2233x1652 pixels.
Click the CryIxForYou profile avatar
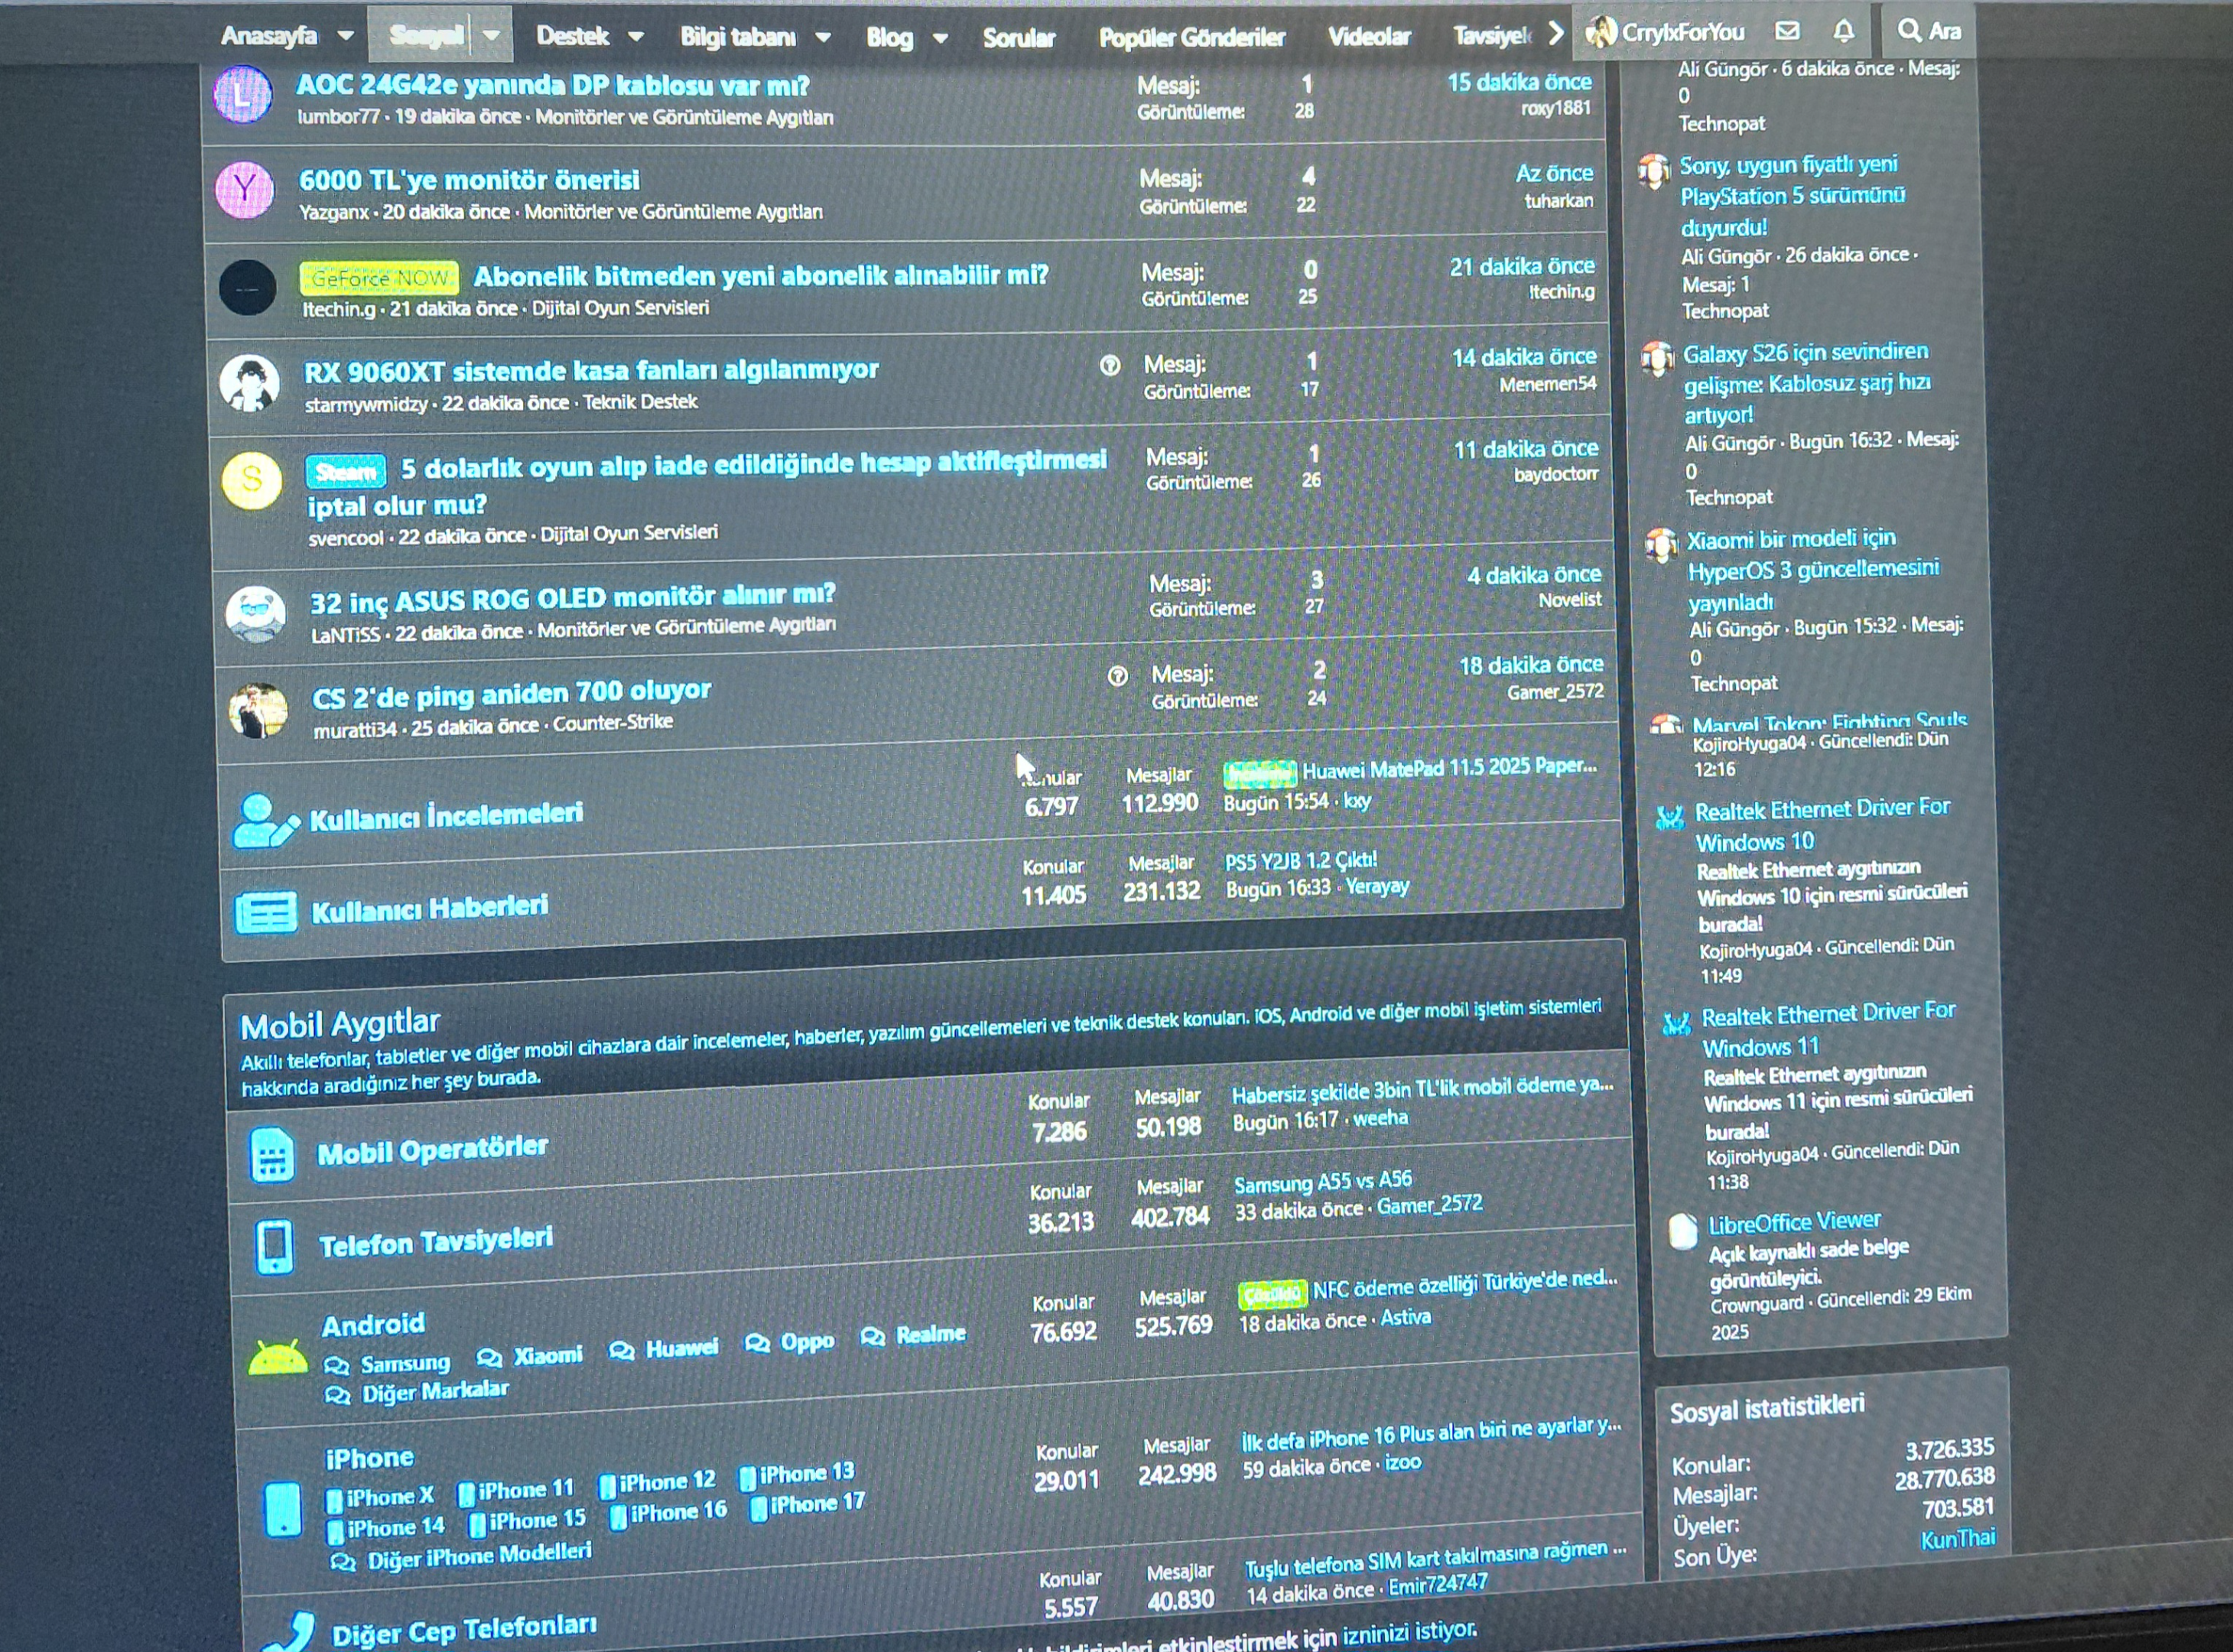(x=1601, y=32)
